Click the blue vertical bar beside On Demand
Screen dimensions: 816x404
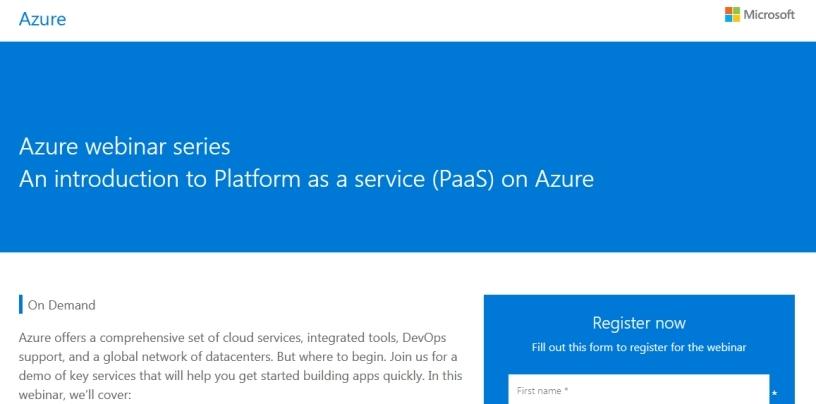pyautogui.click(x=20, y=305)
